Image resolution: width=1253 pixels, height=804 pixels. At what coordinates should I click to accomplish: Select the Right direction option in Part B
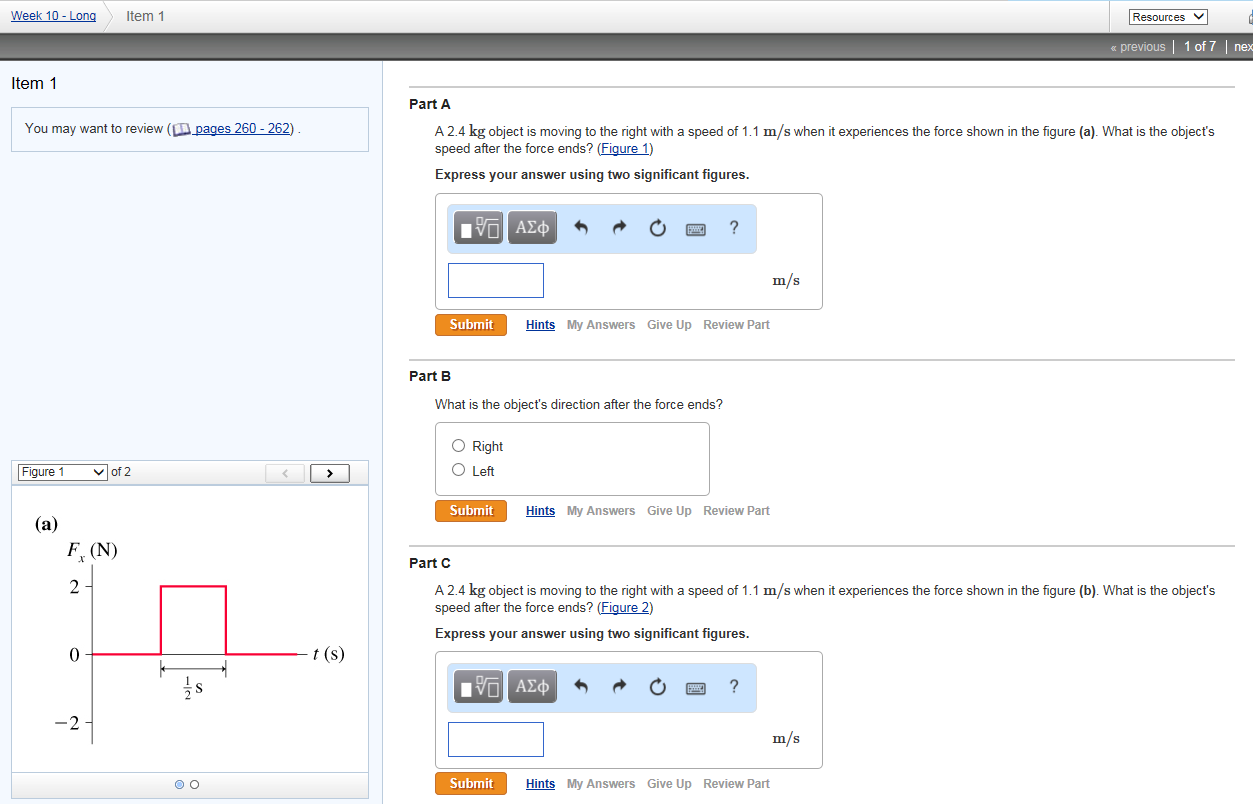click(x=458, y=445)
